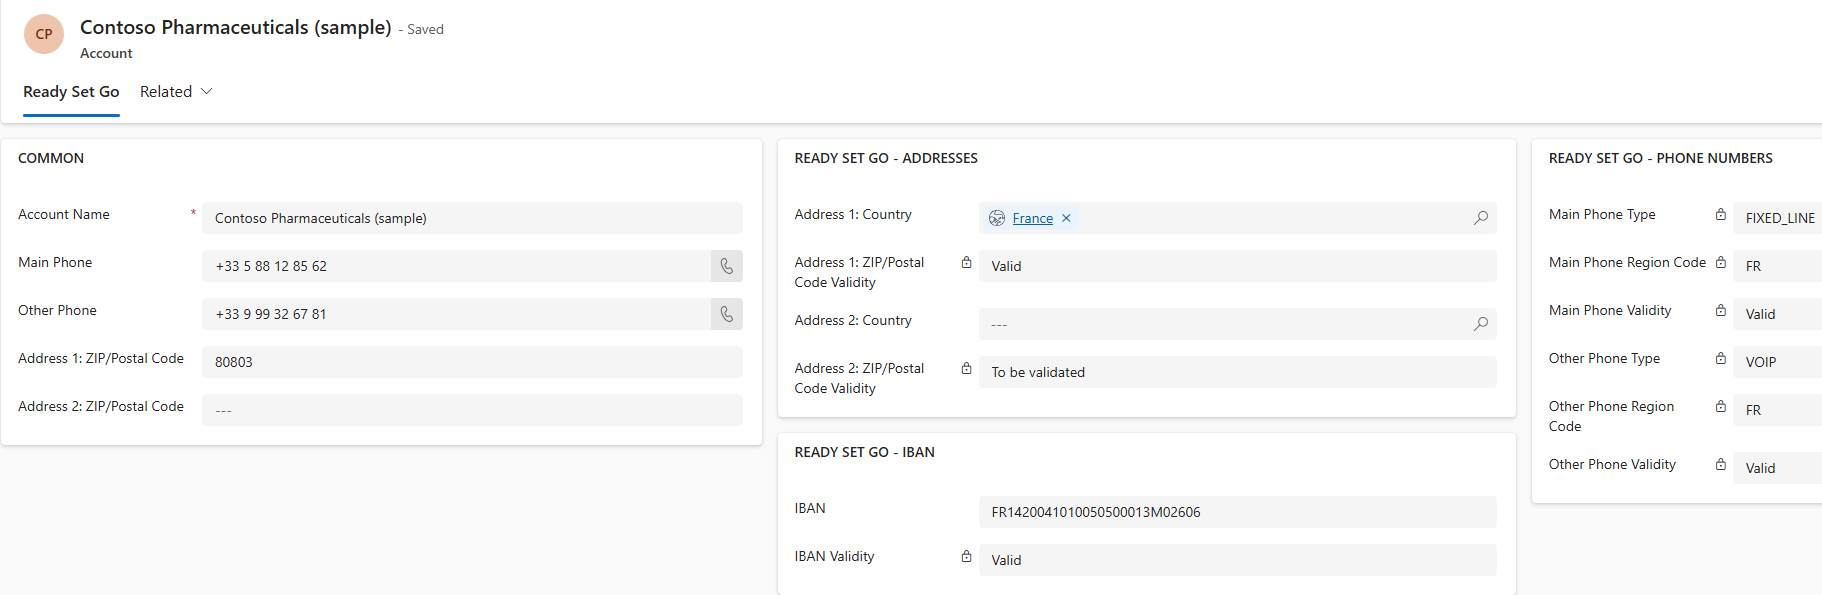Open the Ready Set Go tab

71,92
